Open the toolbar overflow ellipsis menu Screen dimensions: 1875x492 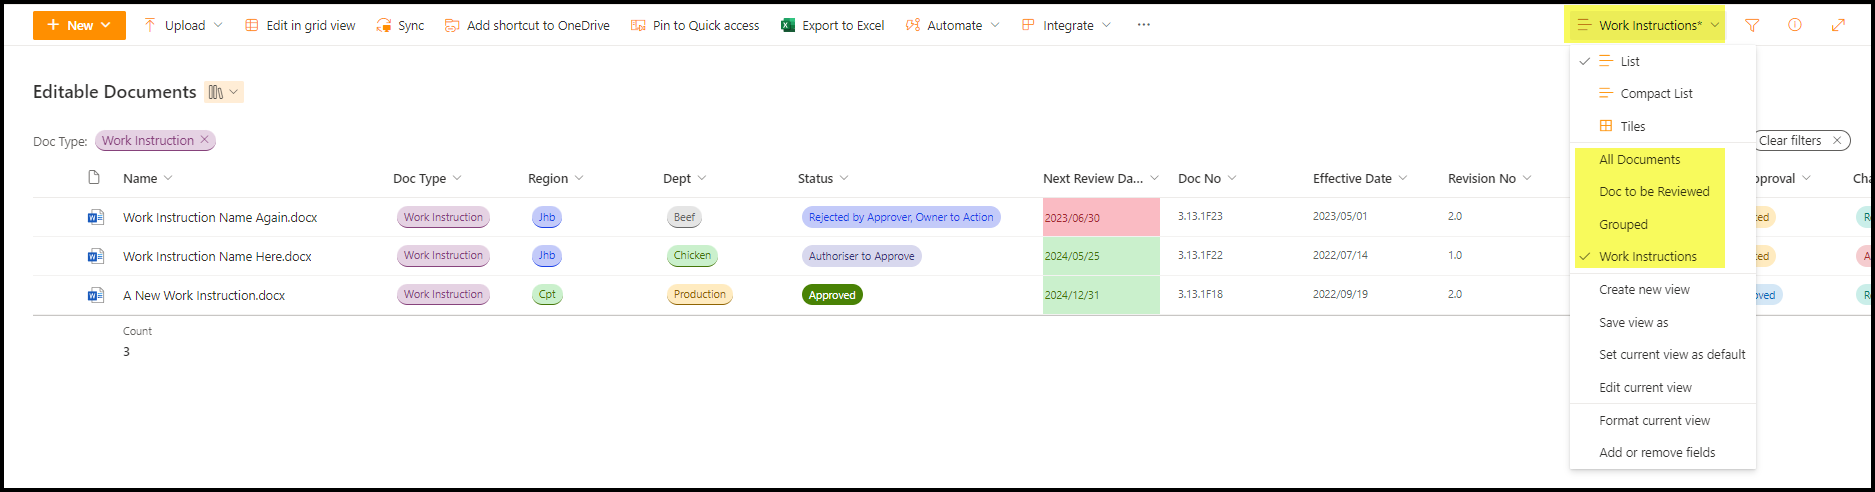[1143, 25]
